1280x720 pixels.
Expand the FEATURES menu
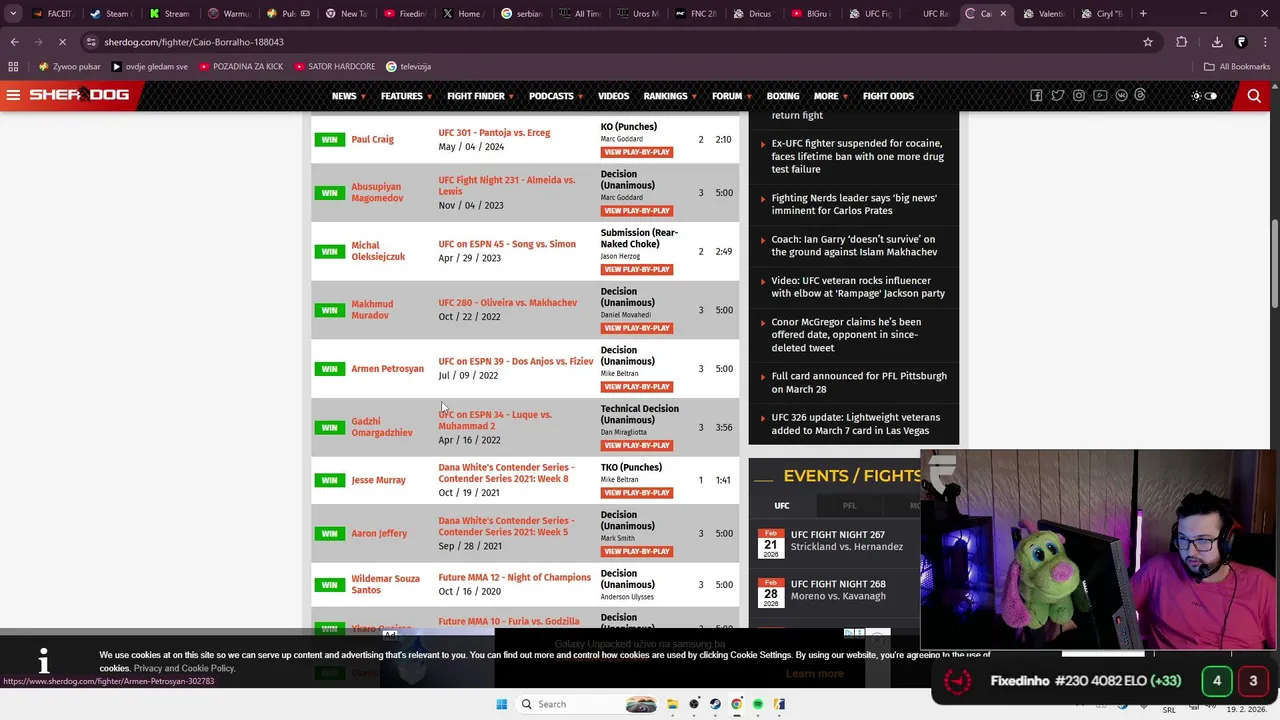(406, 96)
